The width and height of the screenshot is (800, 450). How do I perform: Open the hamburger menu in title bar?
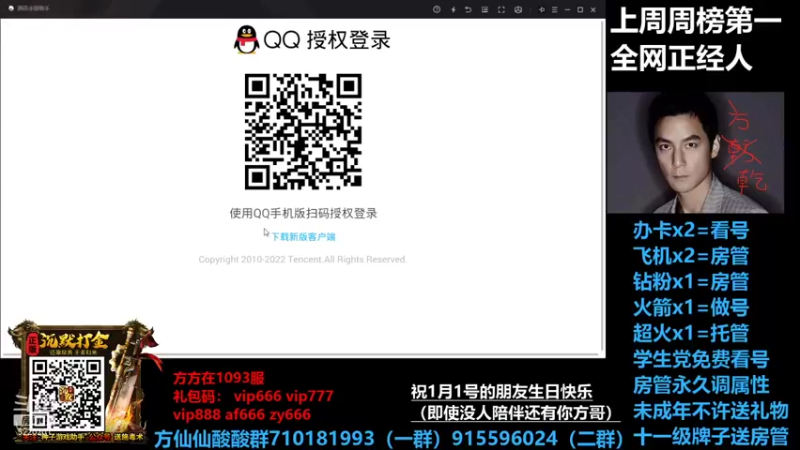click(555, 10)
